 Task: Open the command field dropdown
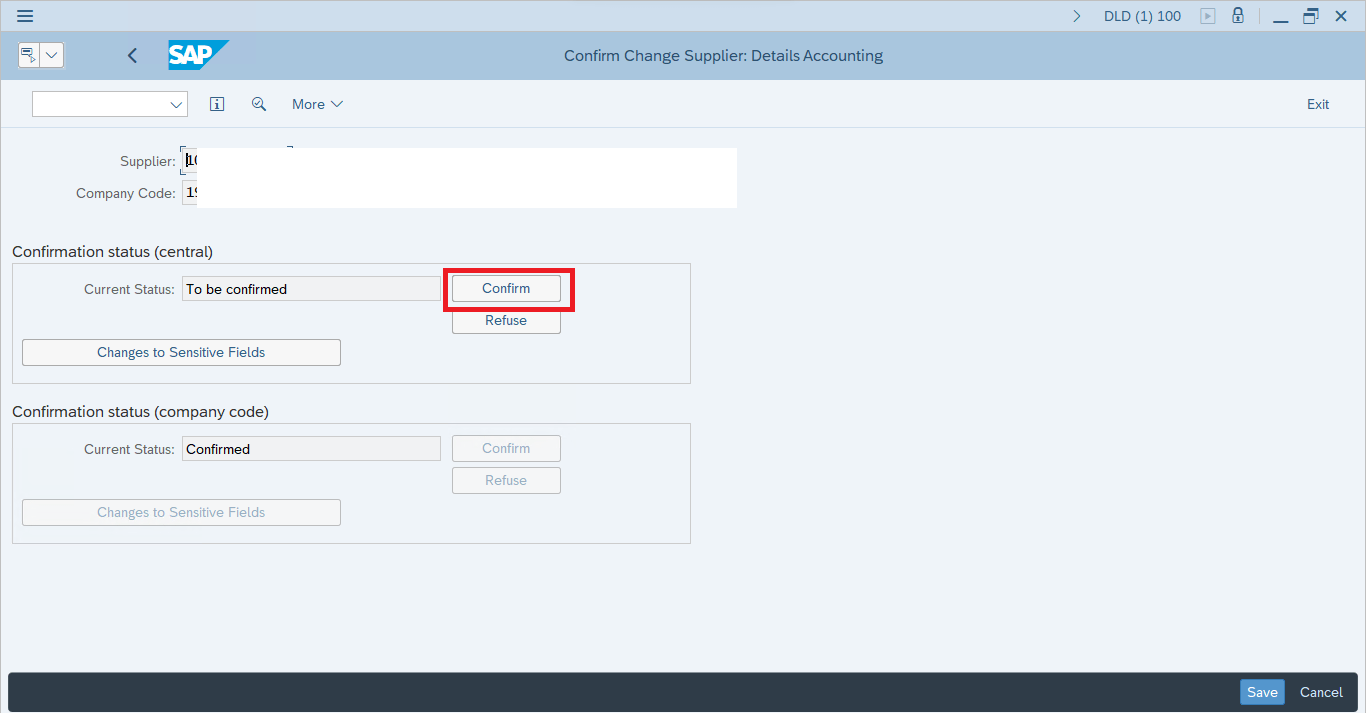[x=177, y=104]
